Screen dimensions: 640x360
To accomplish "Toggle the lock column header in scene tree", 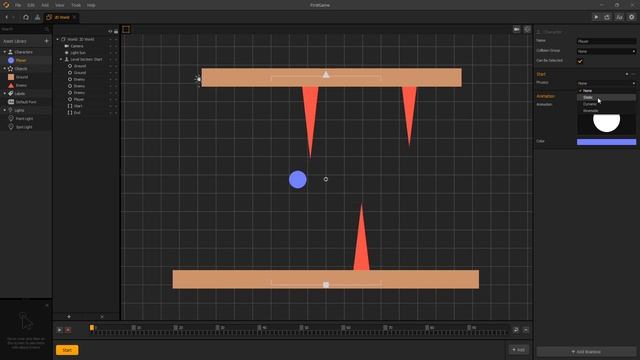I will (116, 31).
